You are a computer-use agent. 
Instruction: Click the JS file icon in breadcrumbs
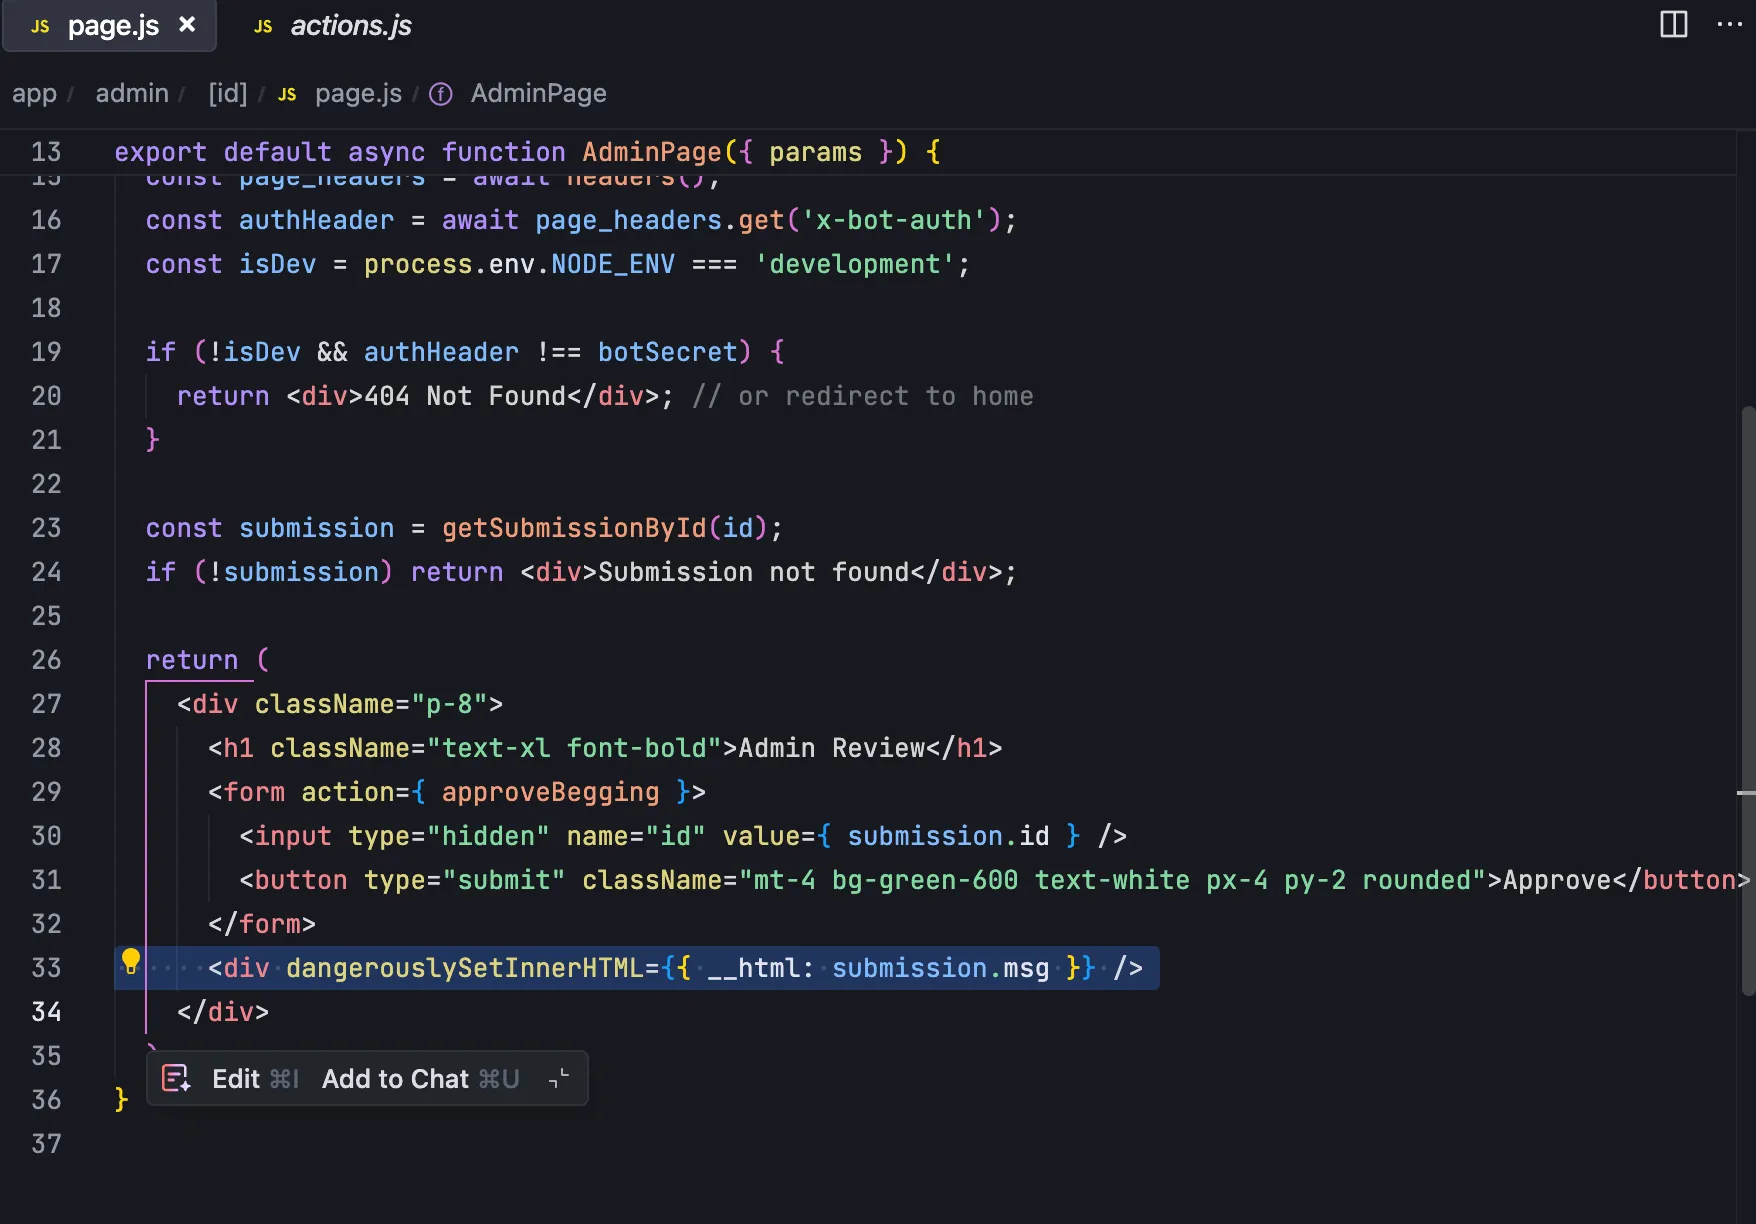288,94
